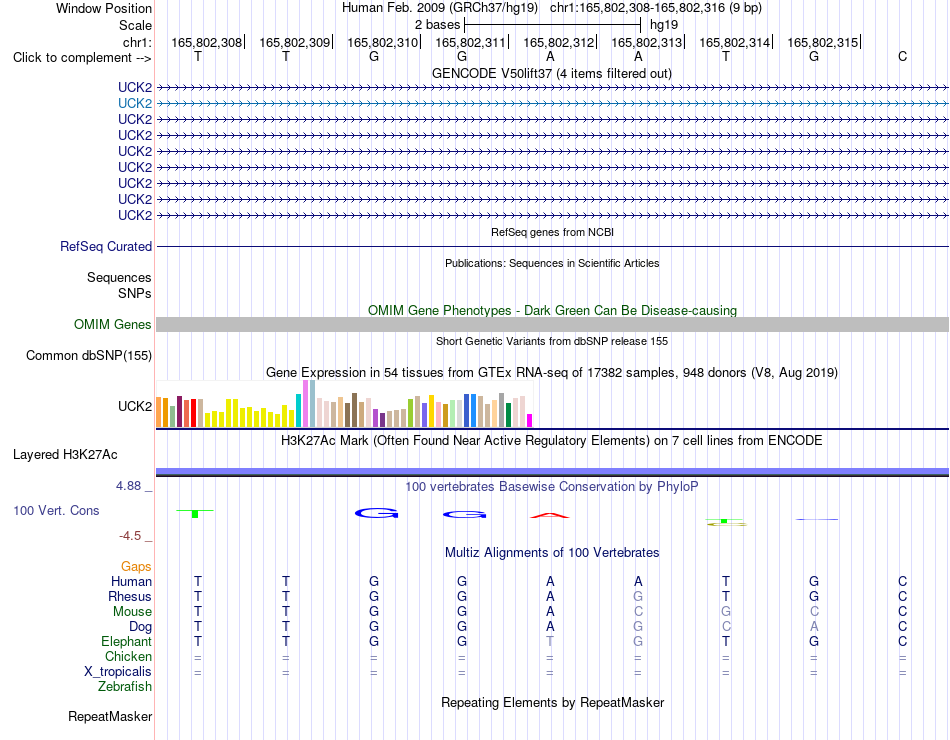Click "Multiz Alignments of 100 Vertebrates" title
This screenshot has width=950, height=740.
(x=552, y=553)
